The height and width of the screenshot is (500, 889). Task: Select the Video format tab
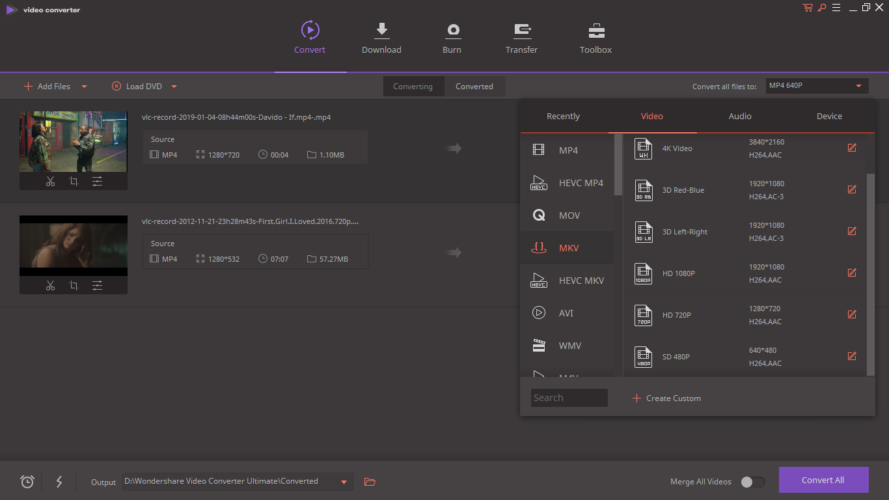(652, 116)
